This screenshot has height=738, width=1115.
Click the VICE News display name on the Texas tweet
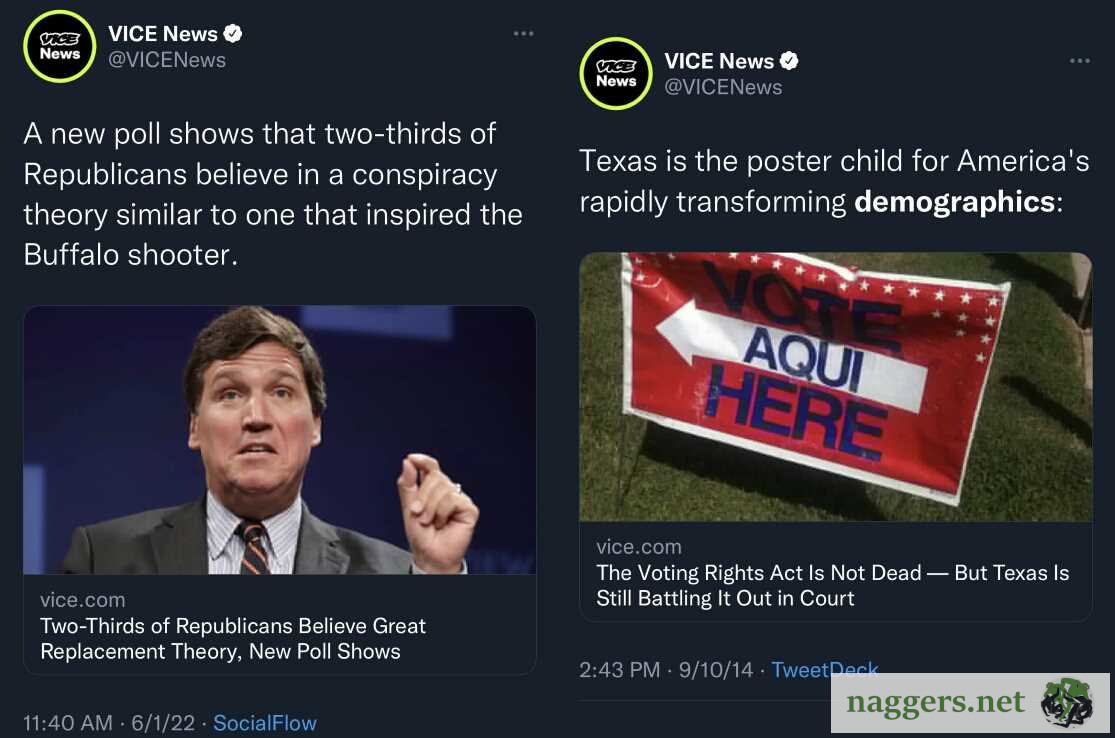(719, 61)
